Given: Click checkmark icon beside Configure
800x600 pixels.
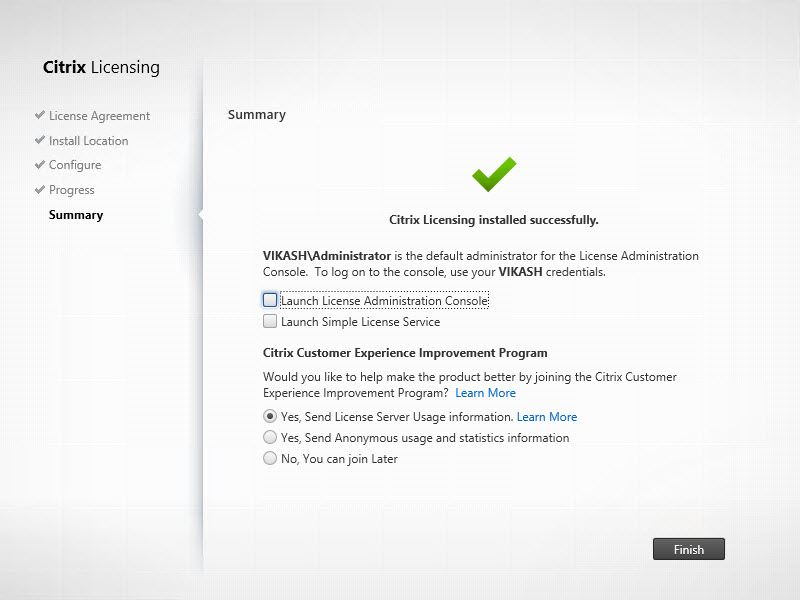Looking at the screenshot, I should pos(40,164).
